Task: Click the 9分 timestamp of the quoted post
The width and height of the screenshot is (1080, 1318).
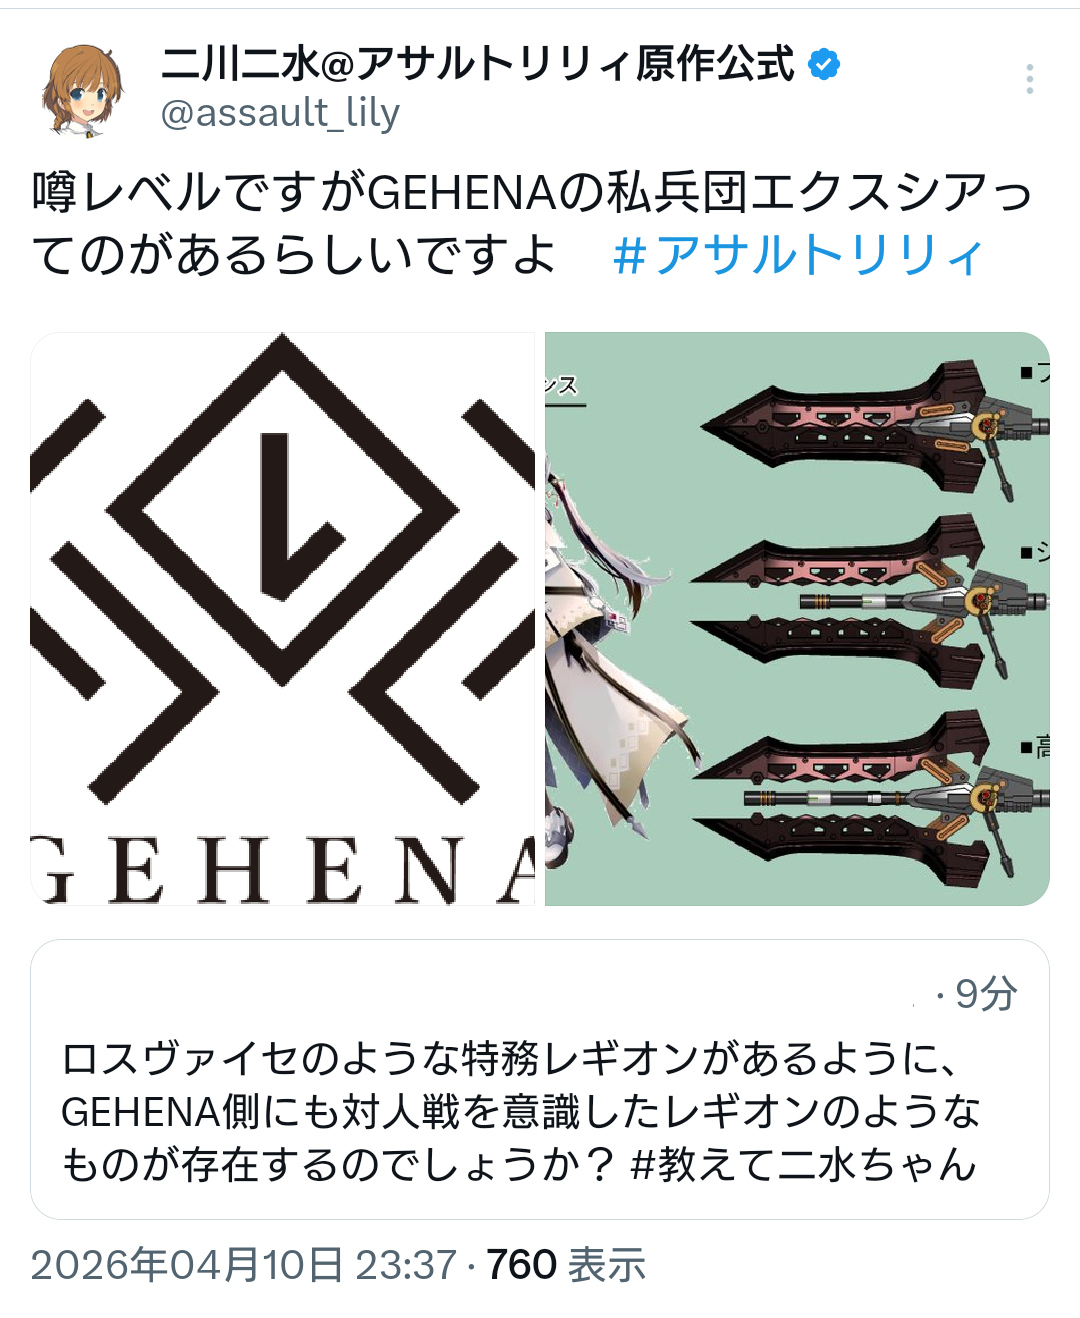Action: 986,994
